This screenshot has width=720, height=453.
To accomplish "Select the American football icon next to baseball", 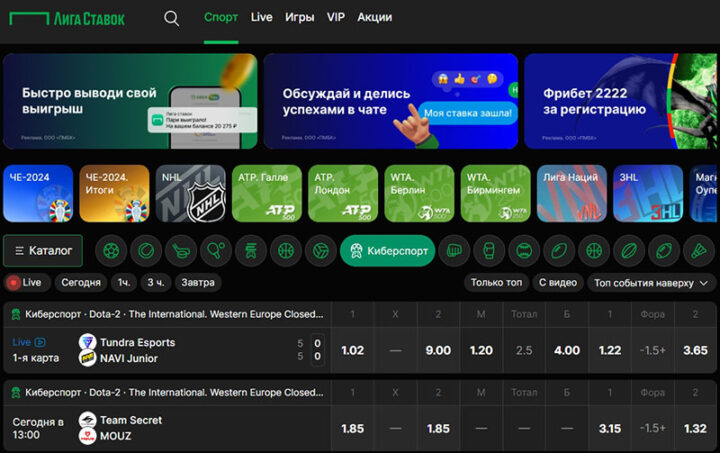I will (x=559, y=251).
